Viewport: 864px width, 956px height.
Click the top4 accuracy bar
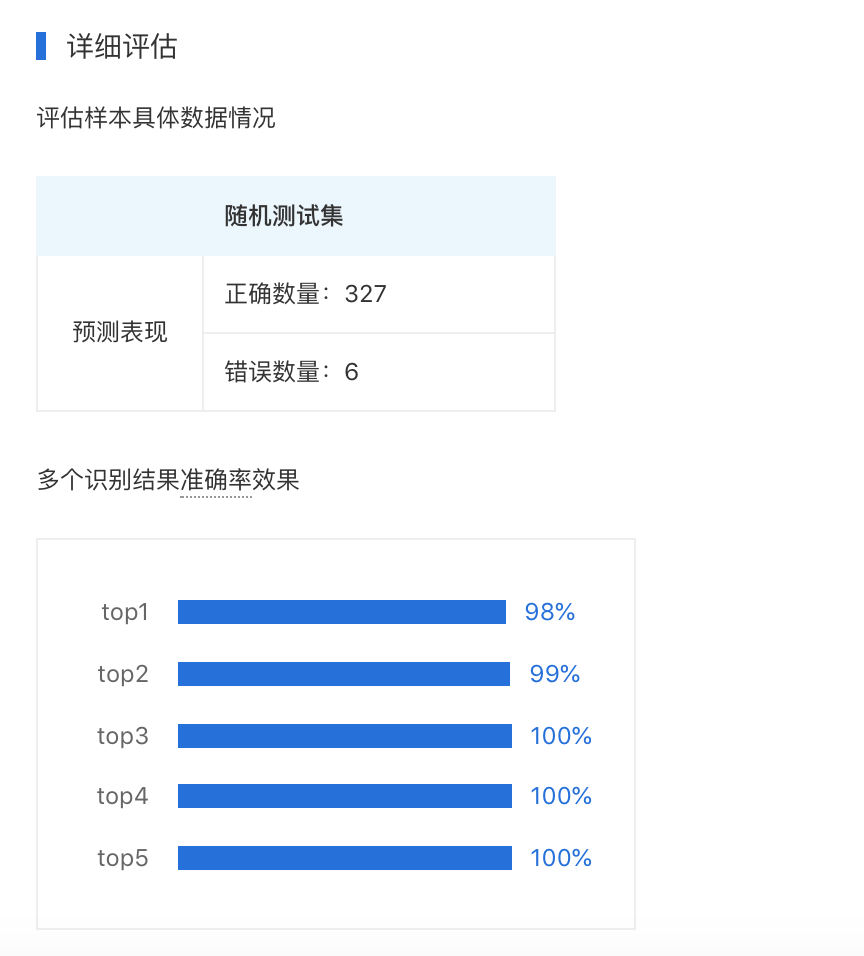point(345,796)
